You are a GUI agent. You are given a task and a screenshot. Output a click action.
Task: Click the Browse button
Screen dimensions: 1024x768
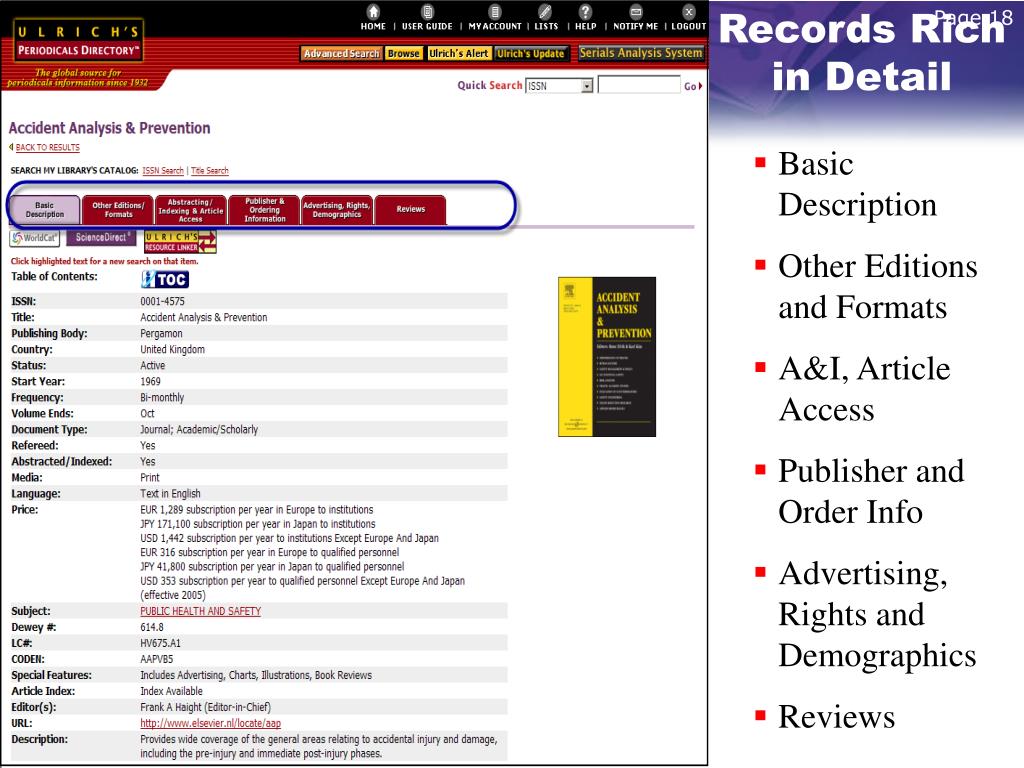(404, 54)
